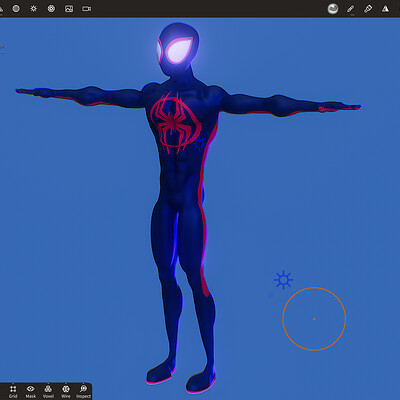Select the light gizmo beside the legs
Image resolution: width=400 pixels, height=400 pixels.
pyautogui.click(x=284, y=280)
